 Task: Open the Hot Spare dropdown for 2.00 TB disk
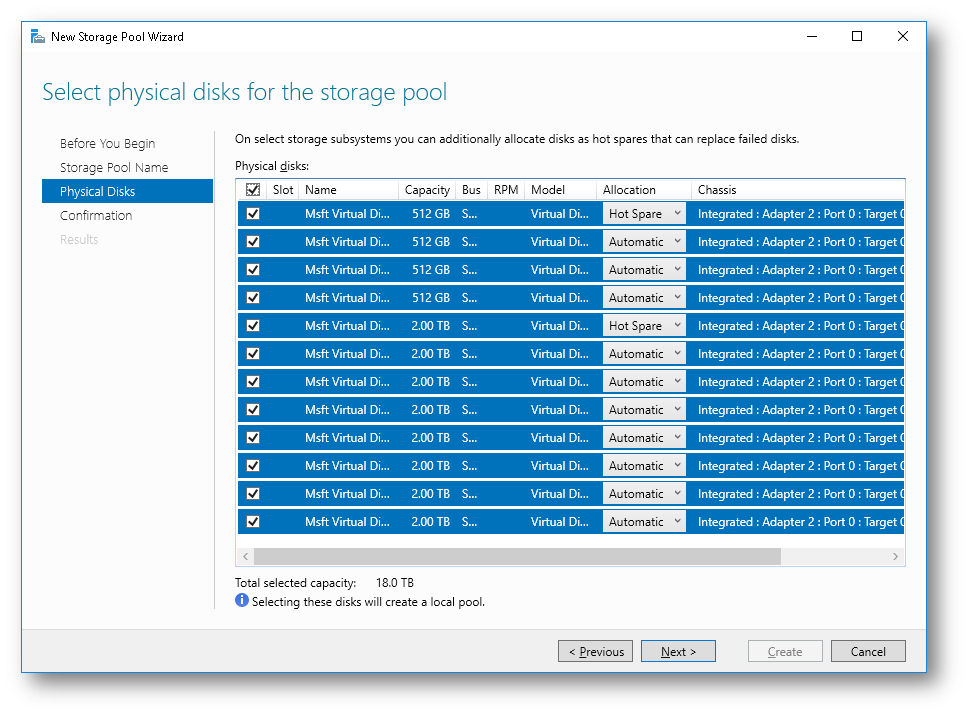644,326
